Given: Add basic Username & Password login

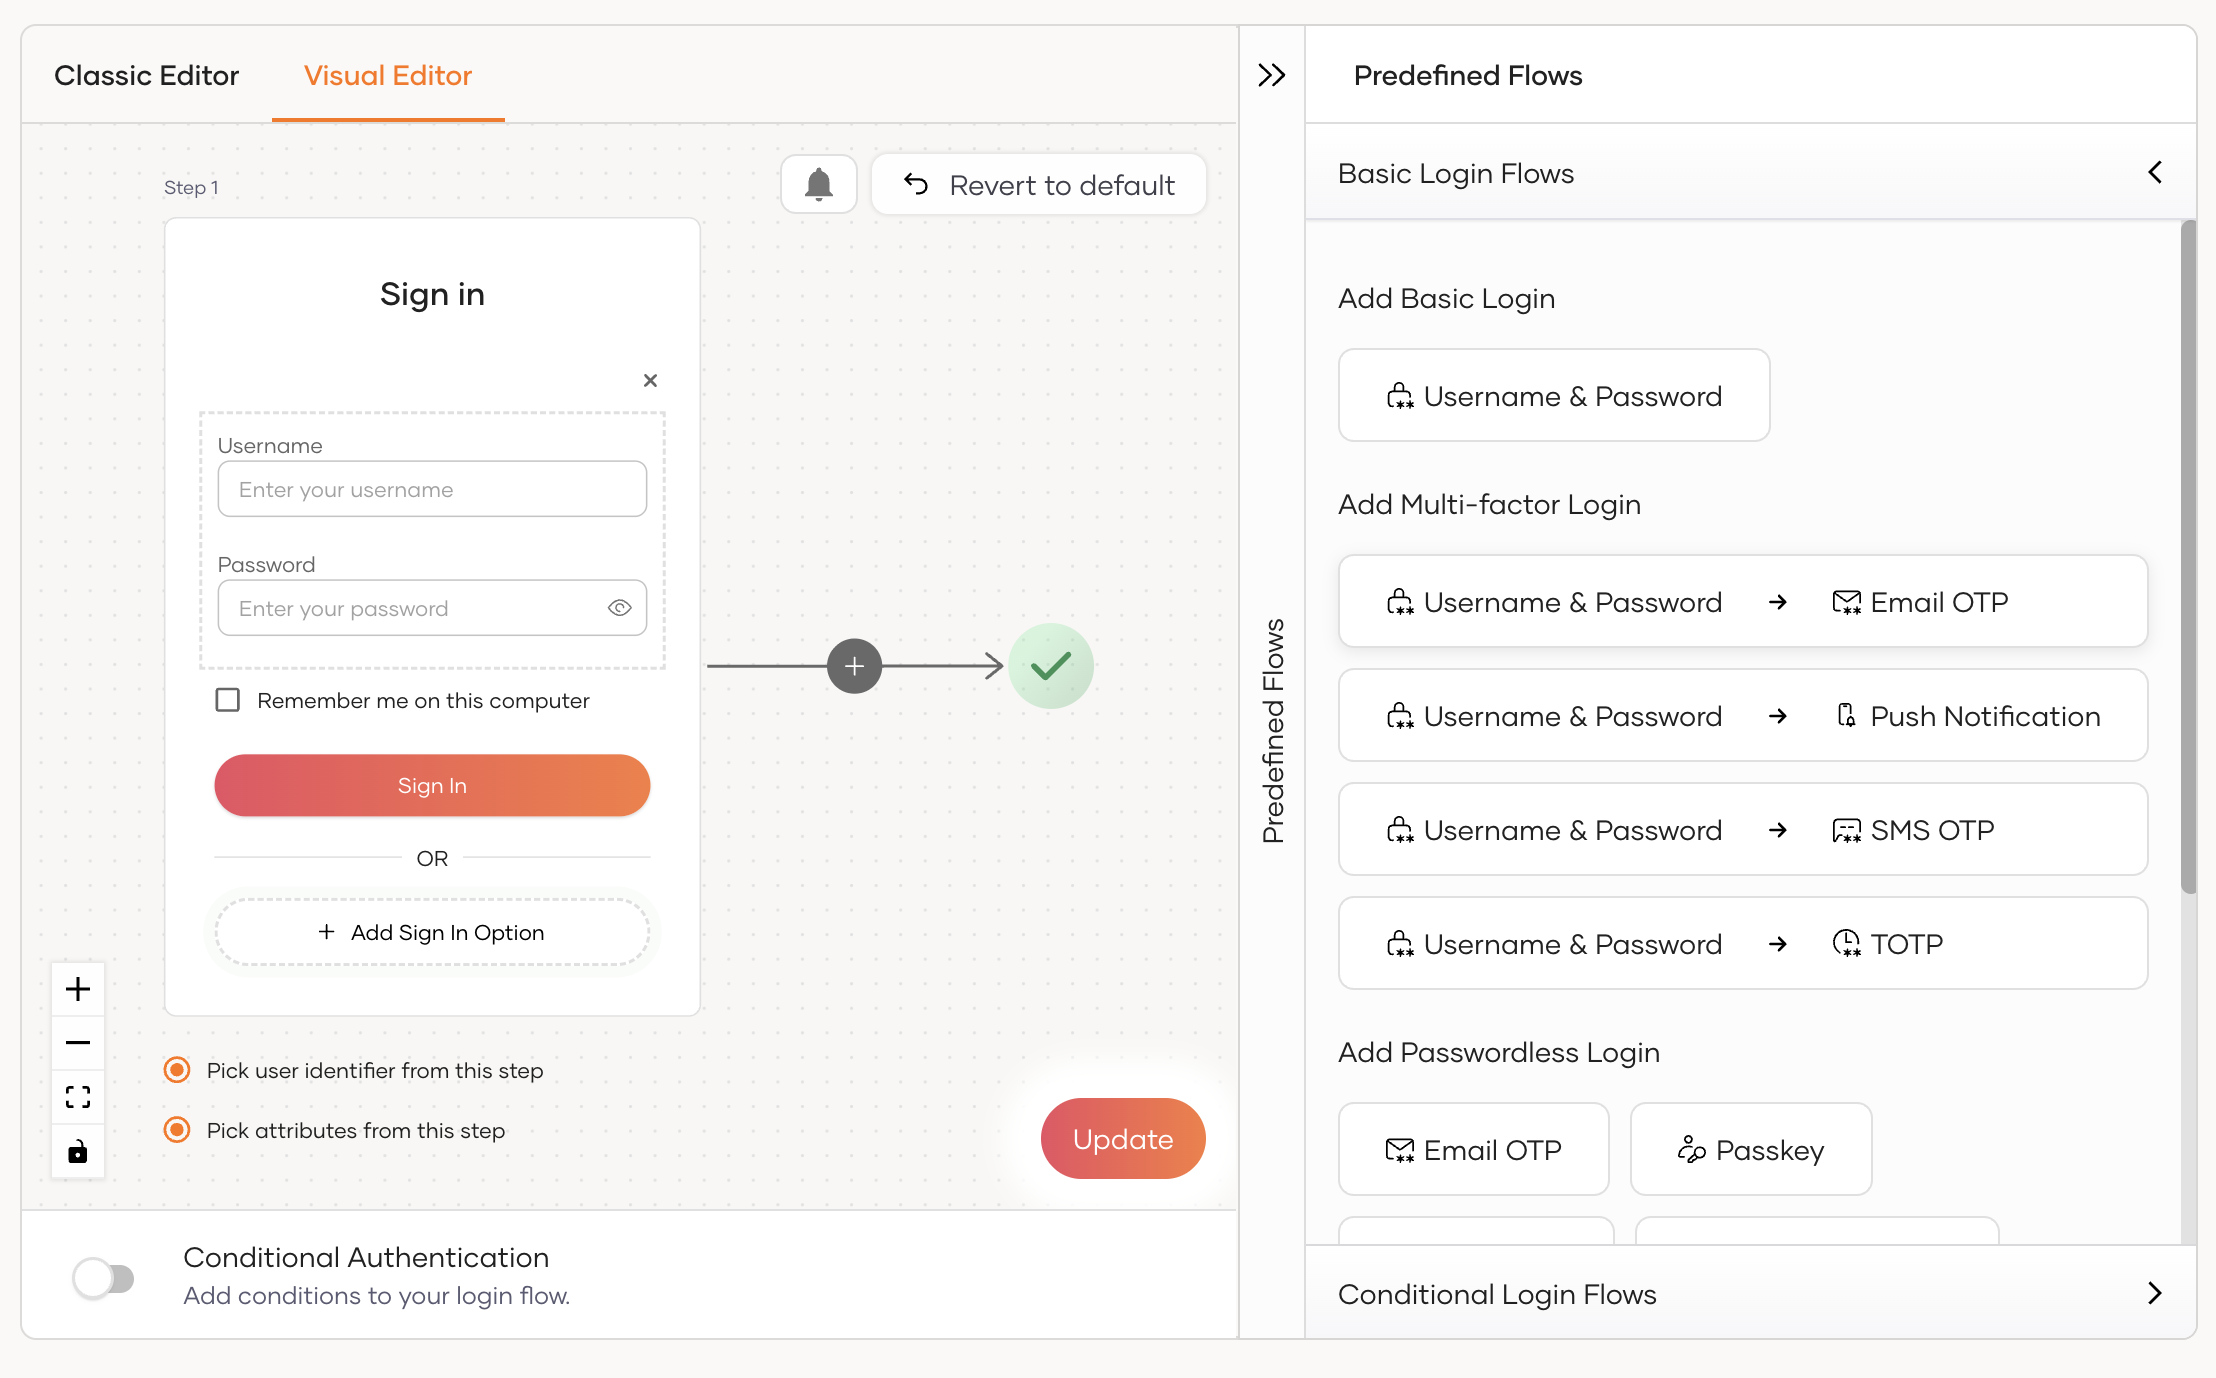Looking at the screenshot, I should tap(1554, 395).
